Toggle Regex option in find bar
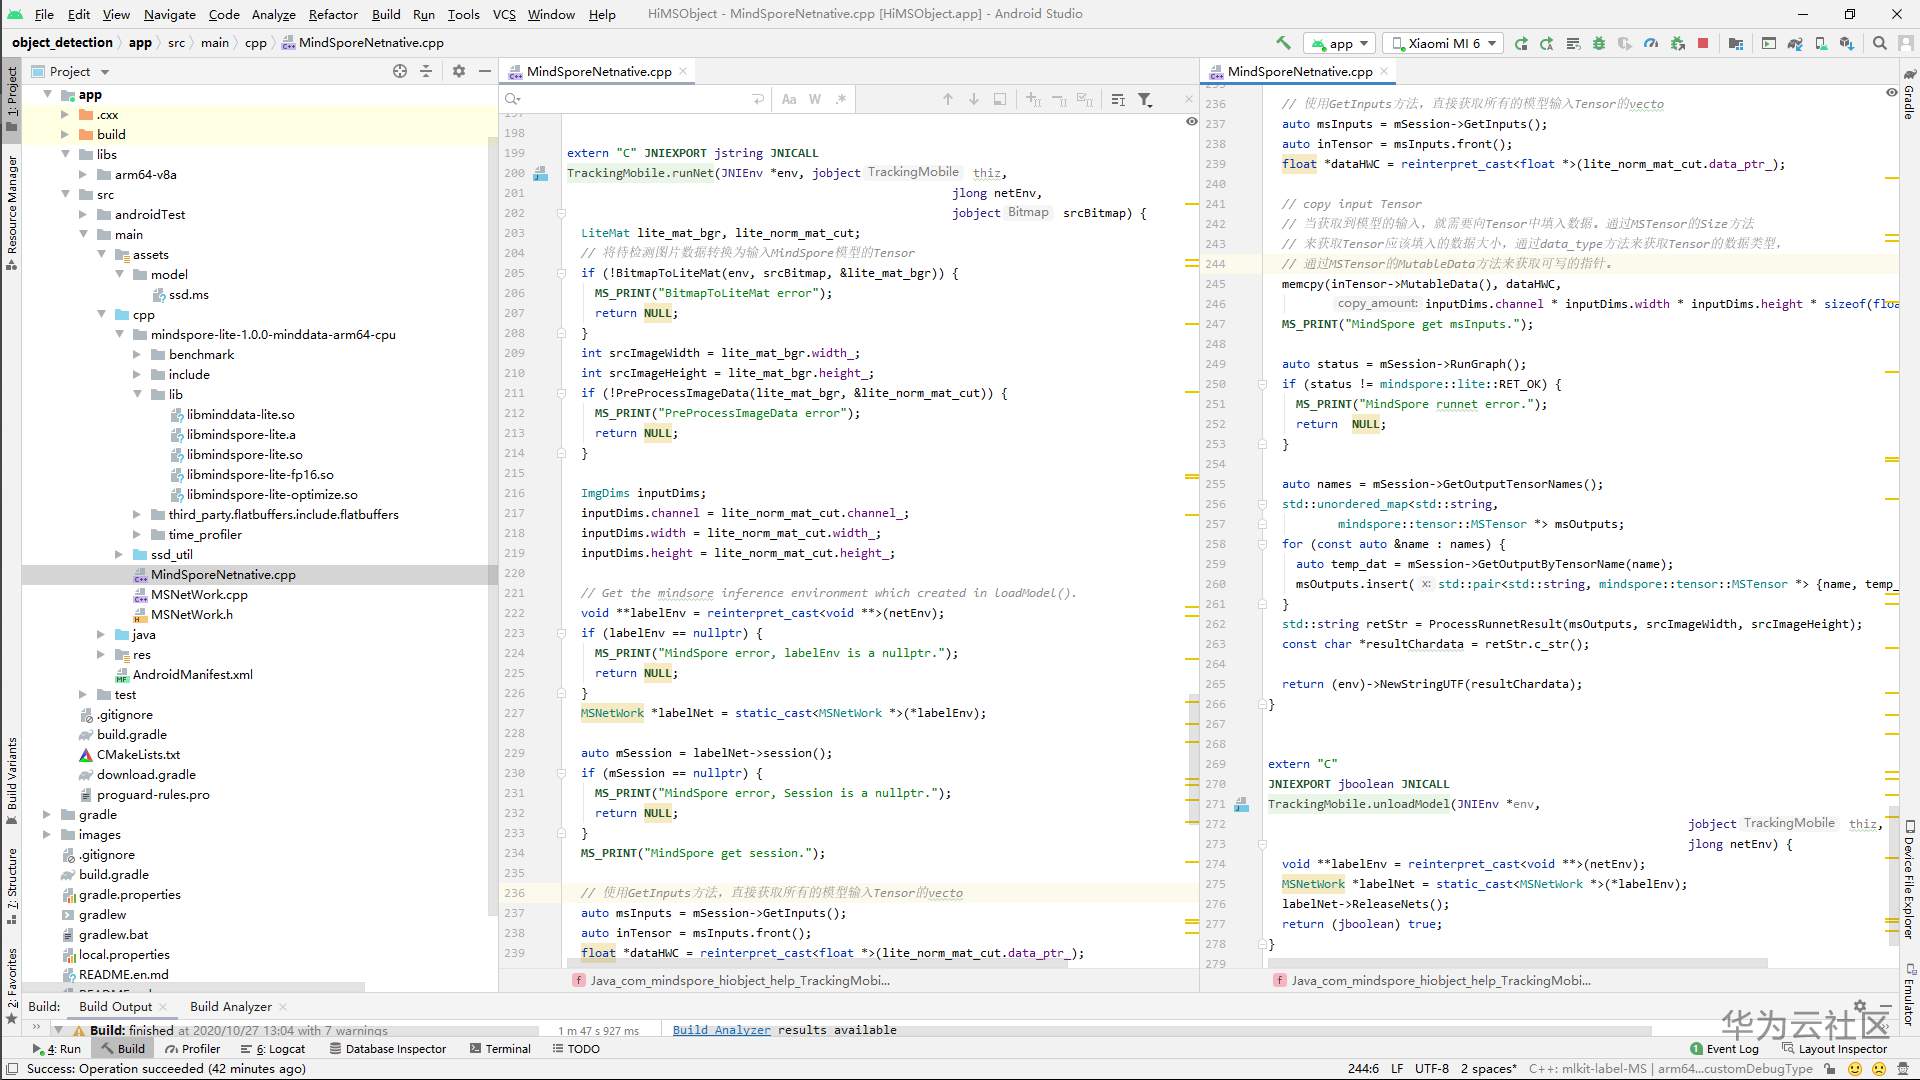 pyautogui.click(x=841, y=99)
